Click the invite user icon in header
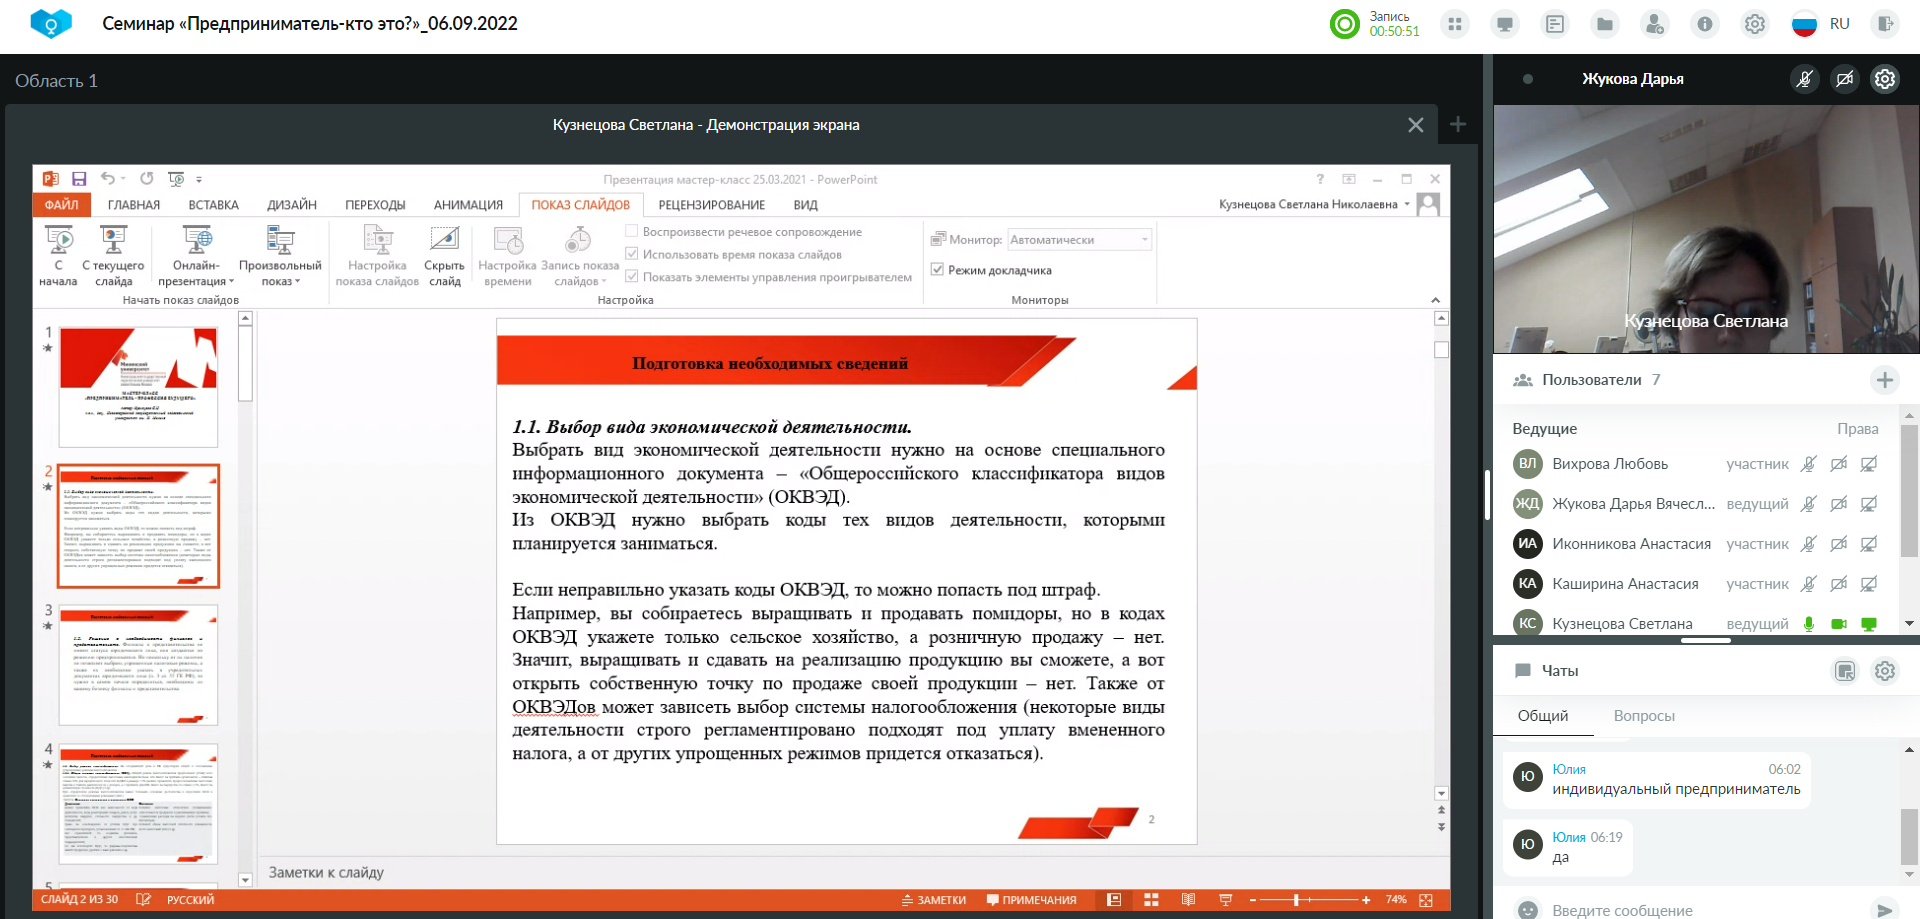This screenshot has width=1920, height=919. pyautogui.click(x=1655, y=24)
